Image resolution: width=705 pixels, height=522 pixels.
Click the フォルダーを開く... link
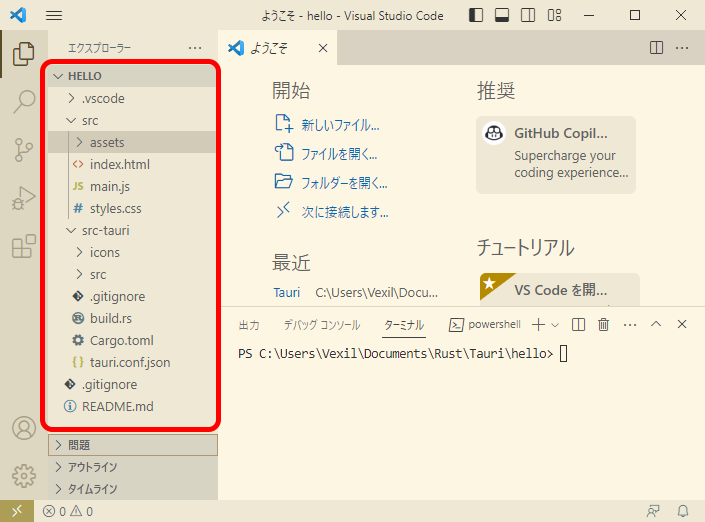[344, 183]
